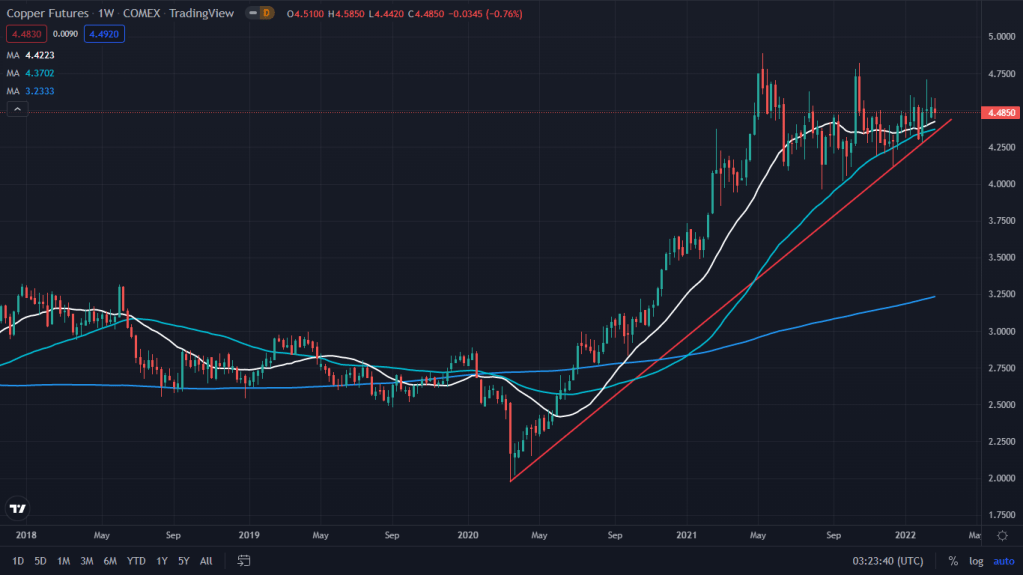Screen dimensions: 1023x575
Task: Select the 1D time range
Action: [x=18, y=561]
